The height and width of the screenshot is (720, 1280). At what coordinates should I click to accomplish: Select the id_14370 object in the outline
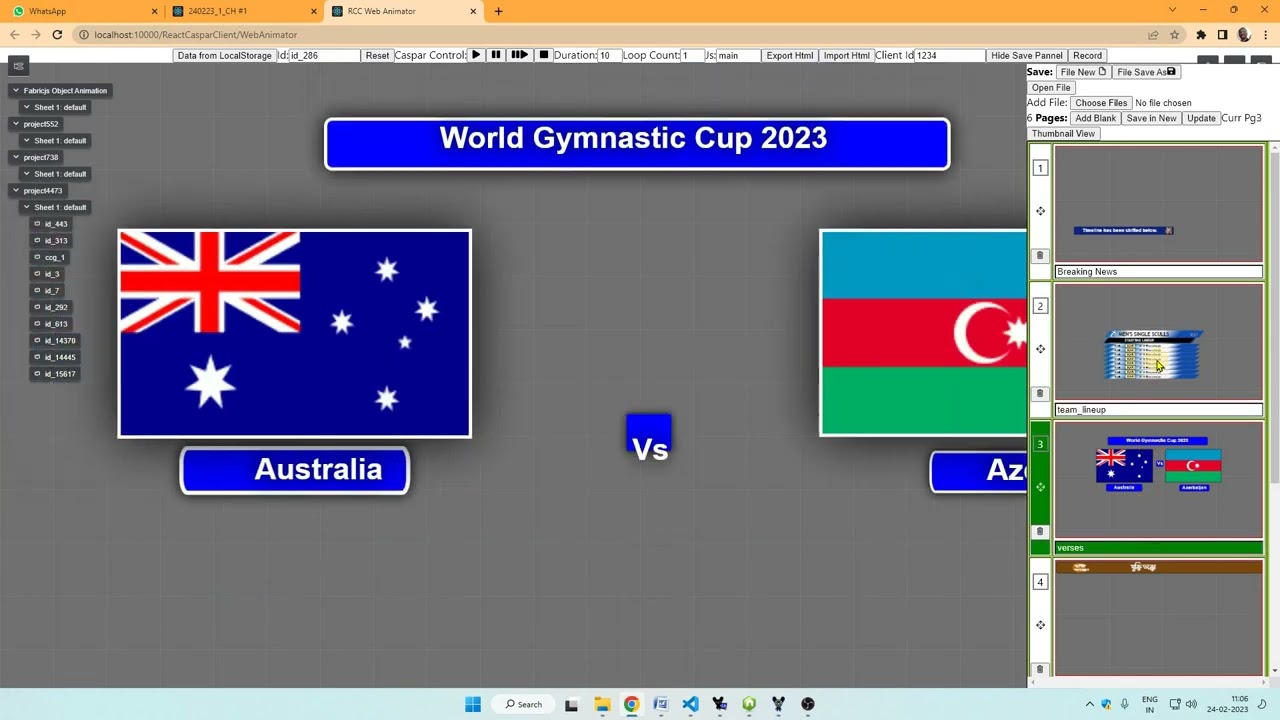click(55, 341)
